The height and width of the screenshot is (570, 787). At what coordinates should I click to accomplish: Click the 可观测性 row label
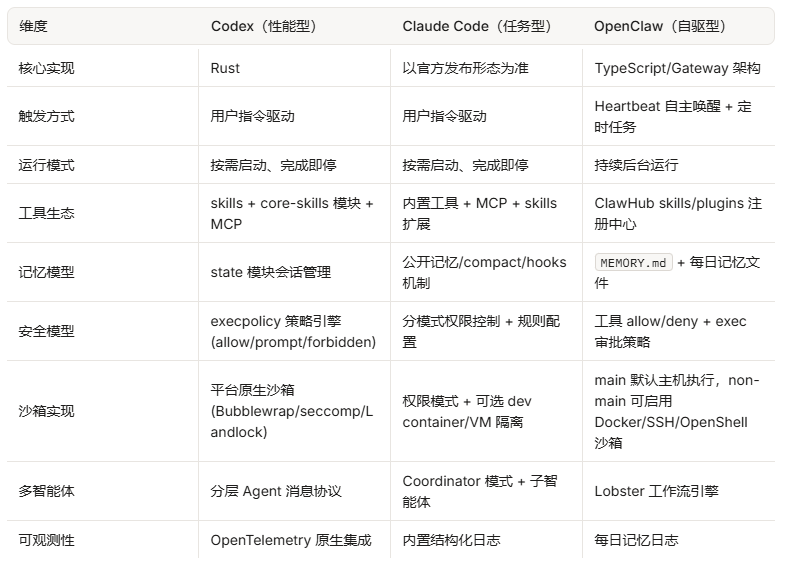[46, 540]
